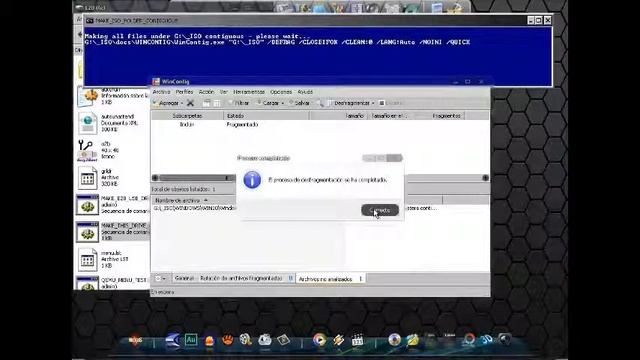Image resolution: width=640 pixels, height=360 pixels.
Task: Open the 3D app icon in dock
Action: [x=486, y=340]
